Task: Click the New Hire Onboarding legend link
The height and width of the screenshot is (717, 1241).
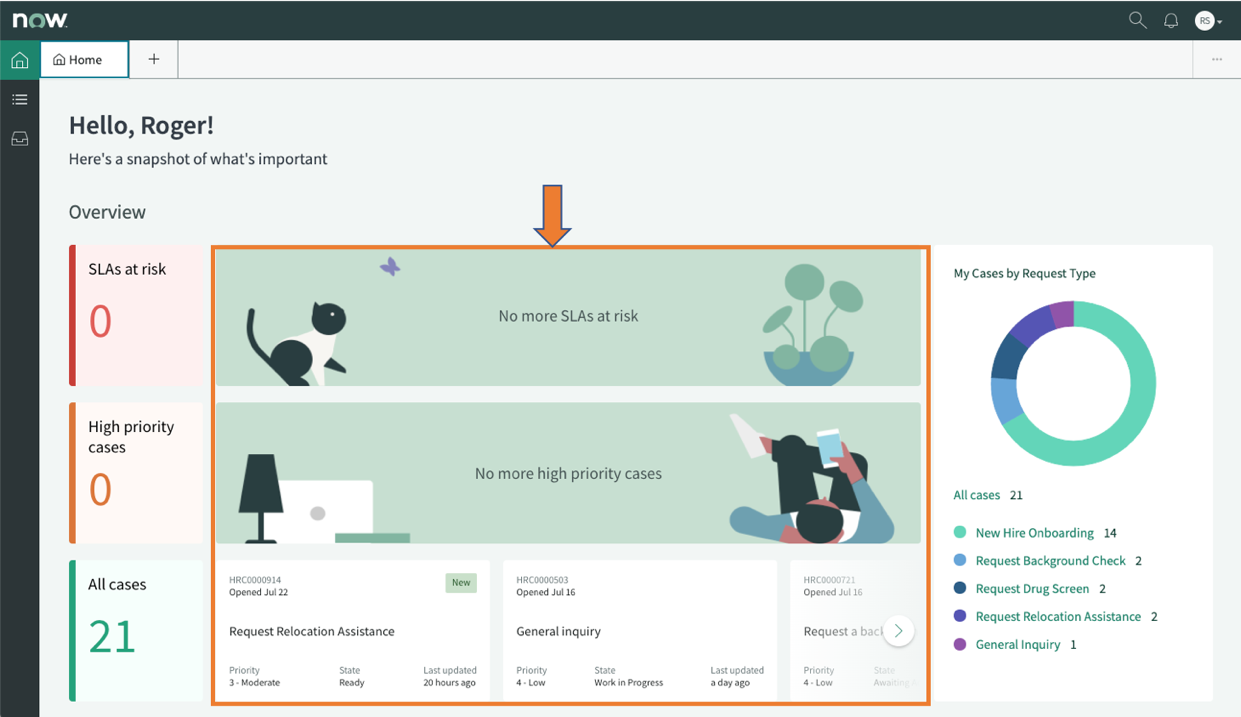Action: (x=1035, y=533)
